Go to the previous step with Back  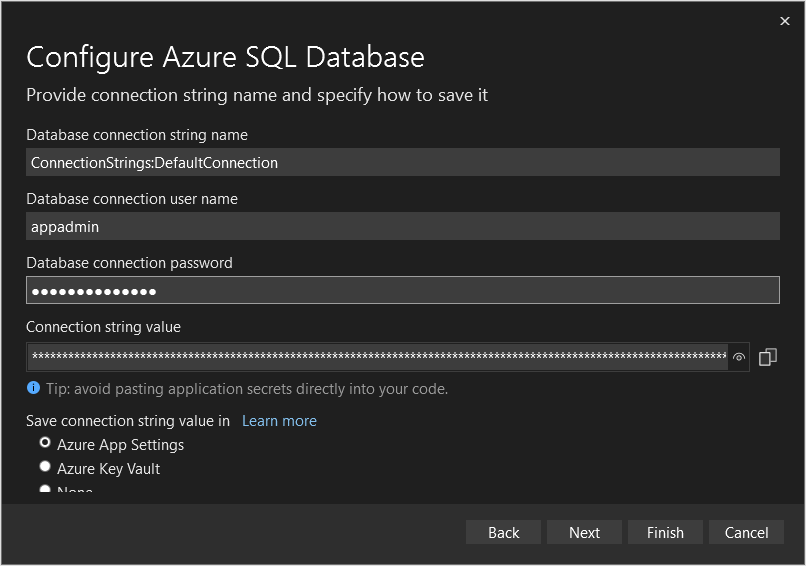click(x=503, y=532)
